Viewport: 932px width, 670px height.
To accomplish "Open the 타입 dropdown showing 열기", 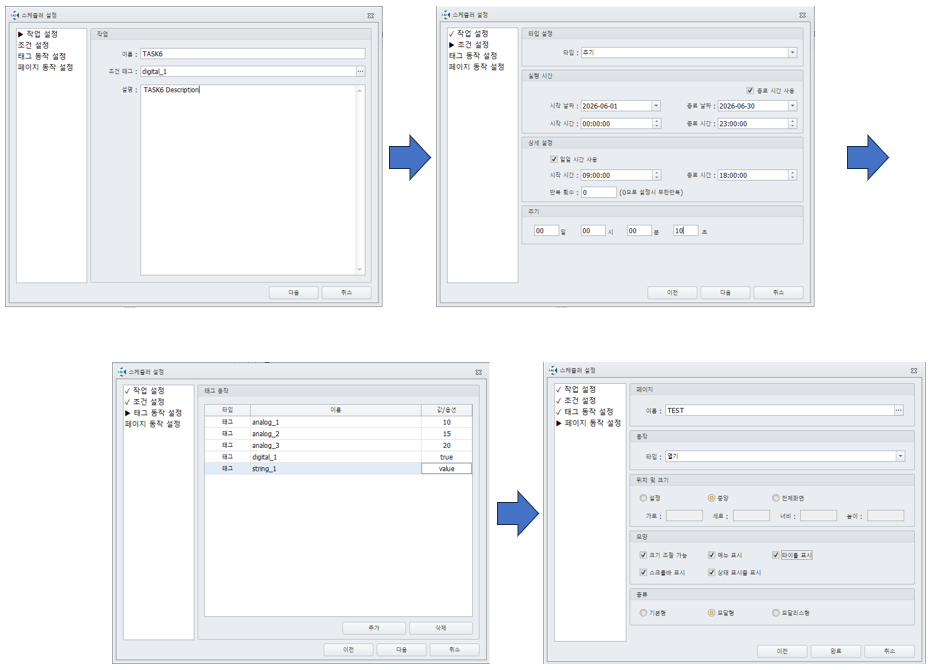I will (x=900, y=456).
